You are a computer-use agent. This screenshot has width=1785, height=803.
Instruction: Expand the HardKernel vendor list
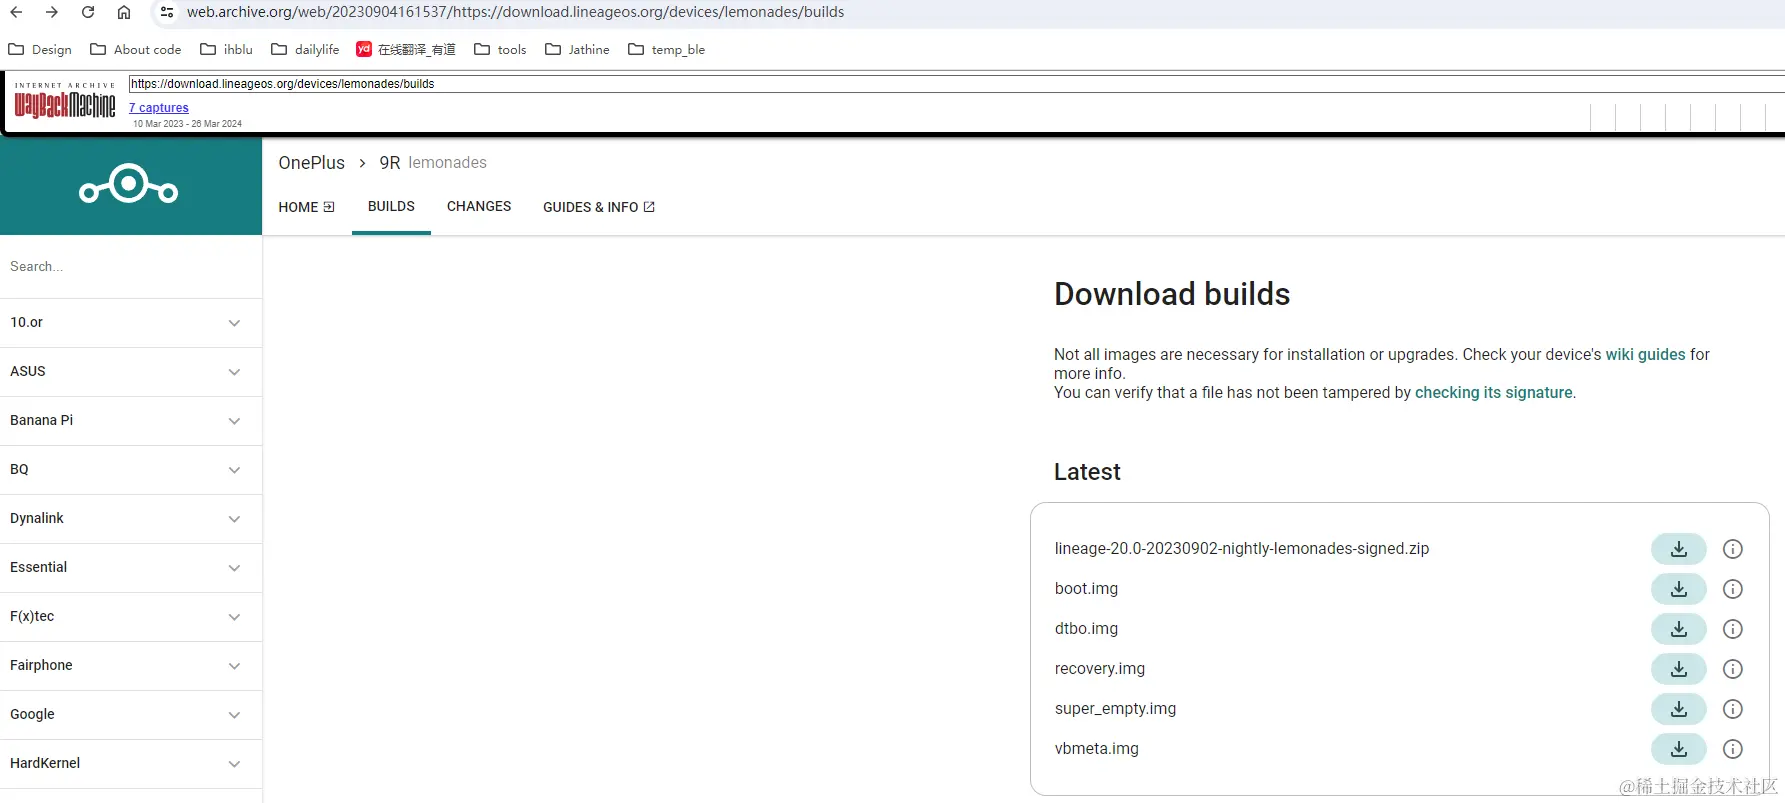click(x=131, y=764)
